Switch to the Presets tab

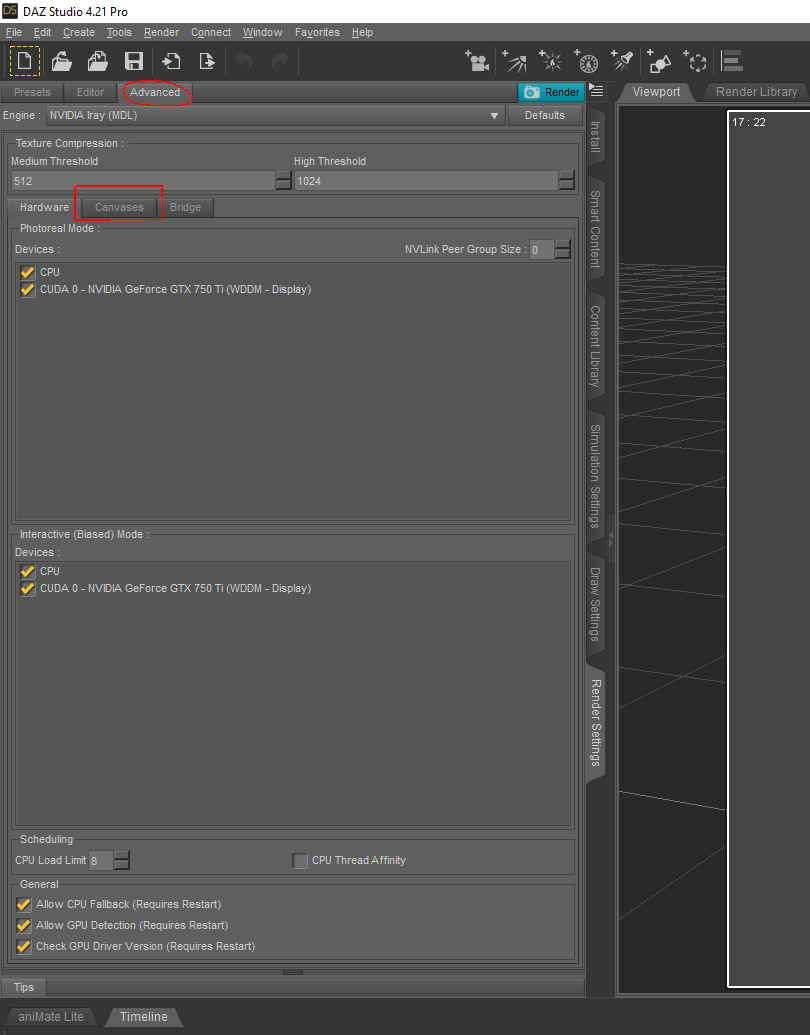tap(32, 92)
